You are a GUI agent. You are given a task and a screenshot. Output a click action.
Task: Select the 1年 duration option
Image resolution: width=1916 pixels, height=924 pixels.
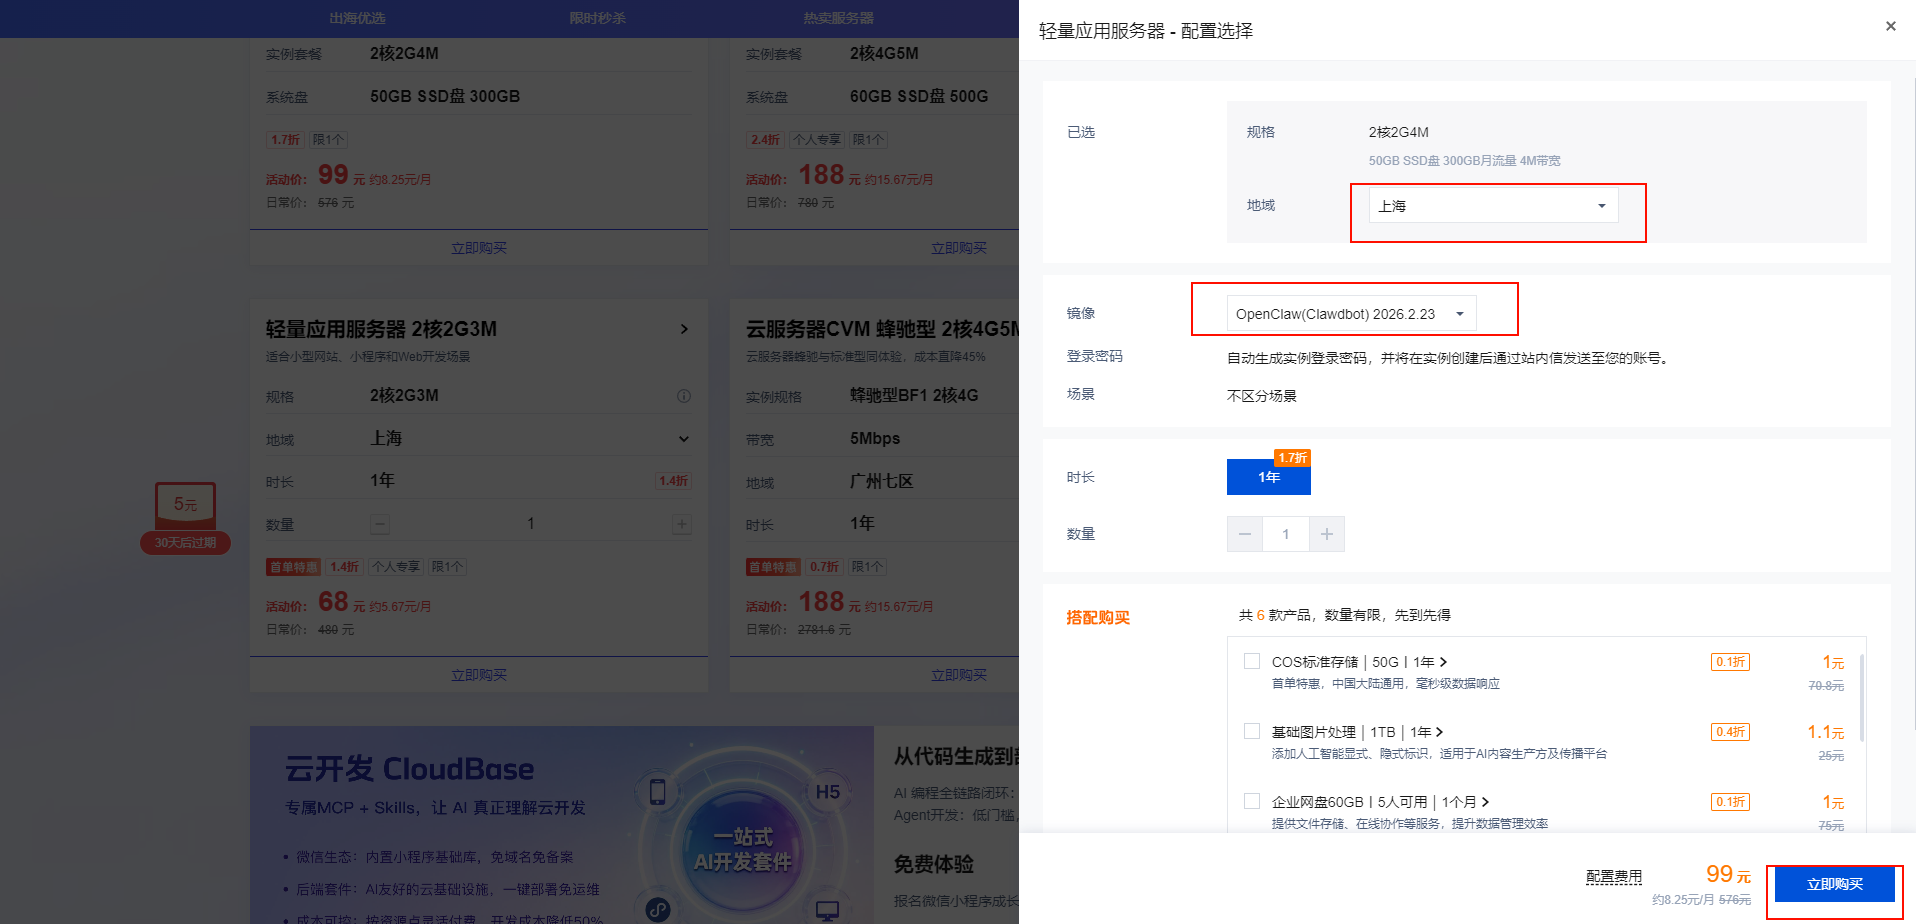(1268, 477)
